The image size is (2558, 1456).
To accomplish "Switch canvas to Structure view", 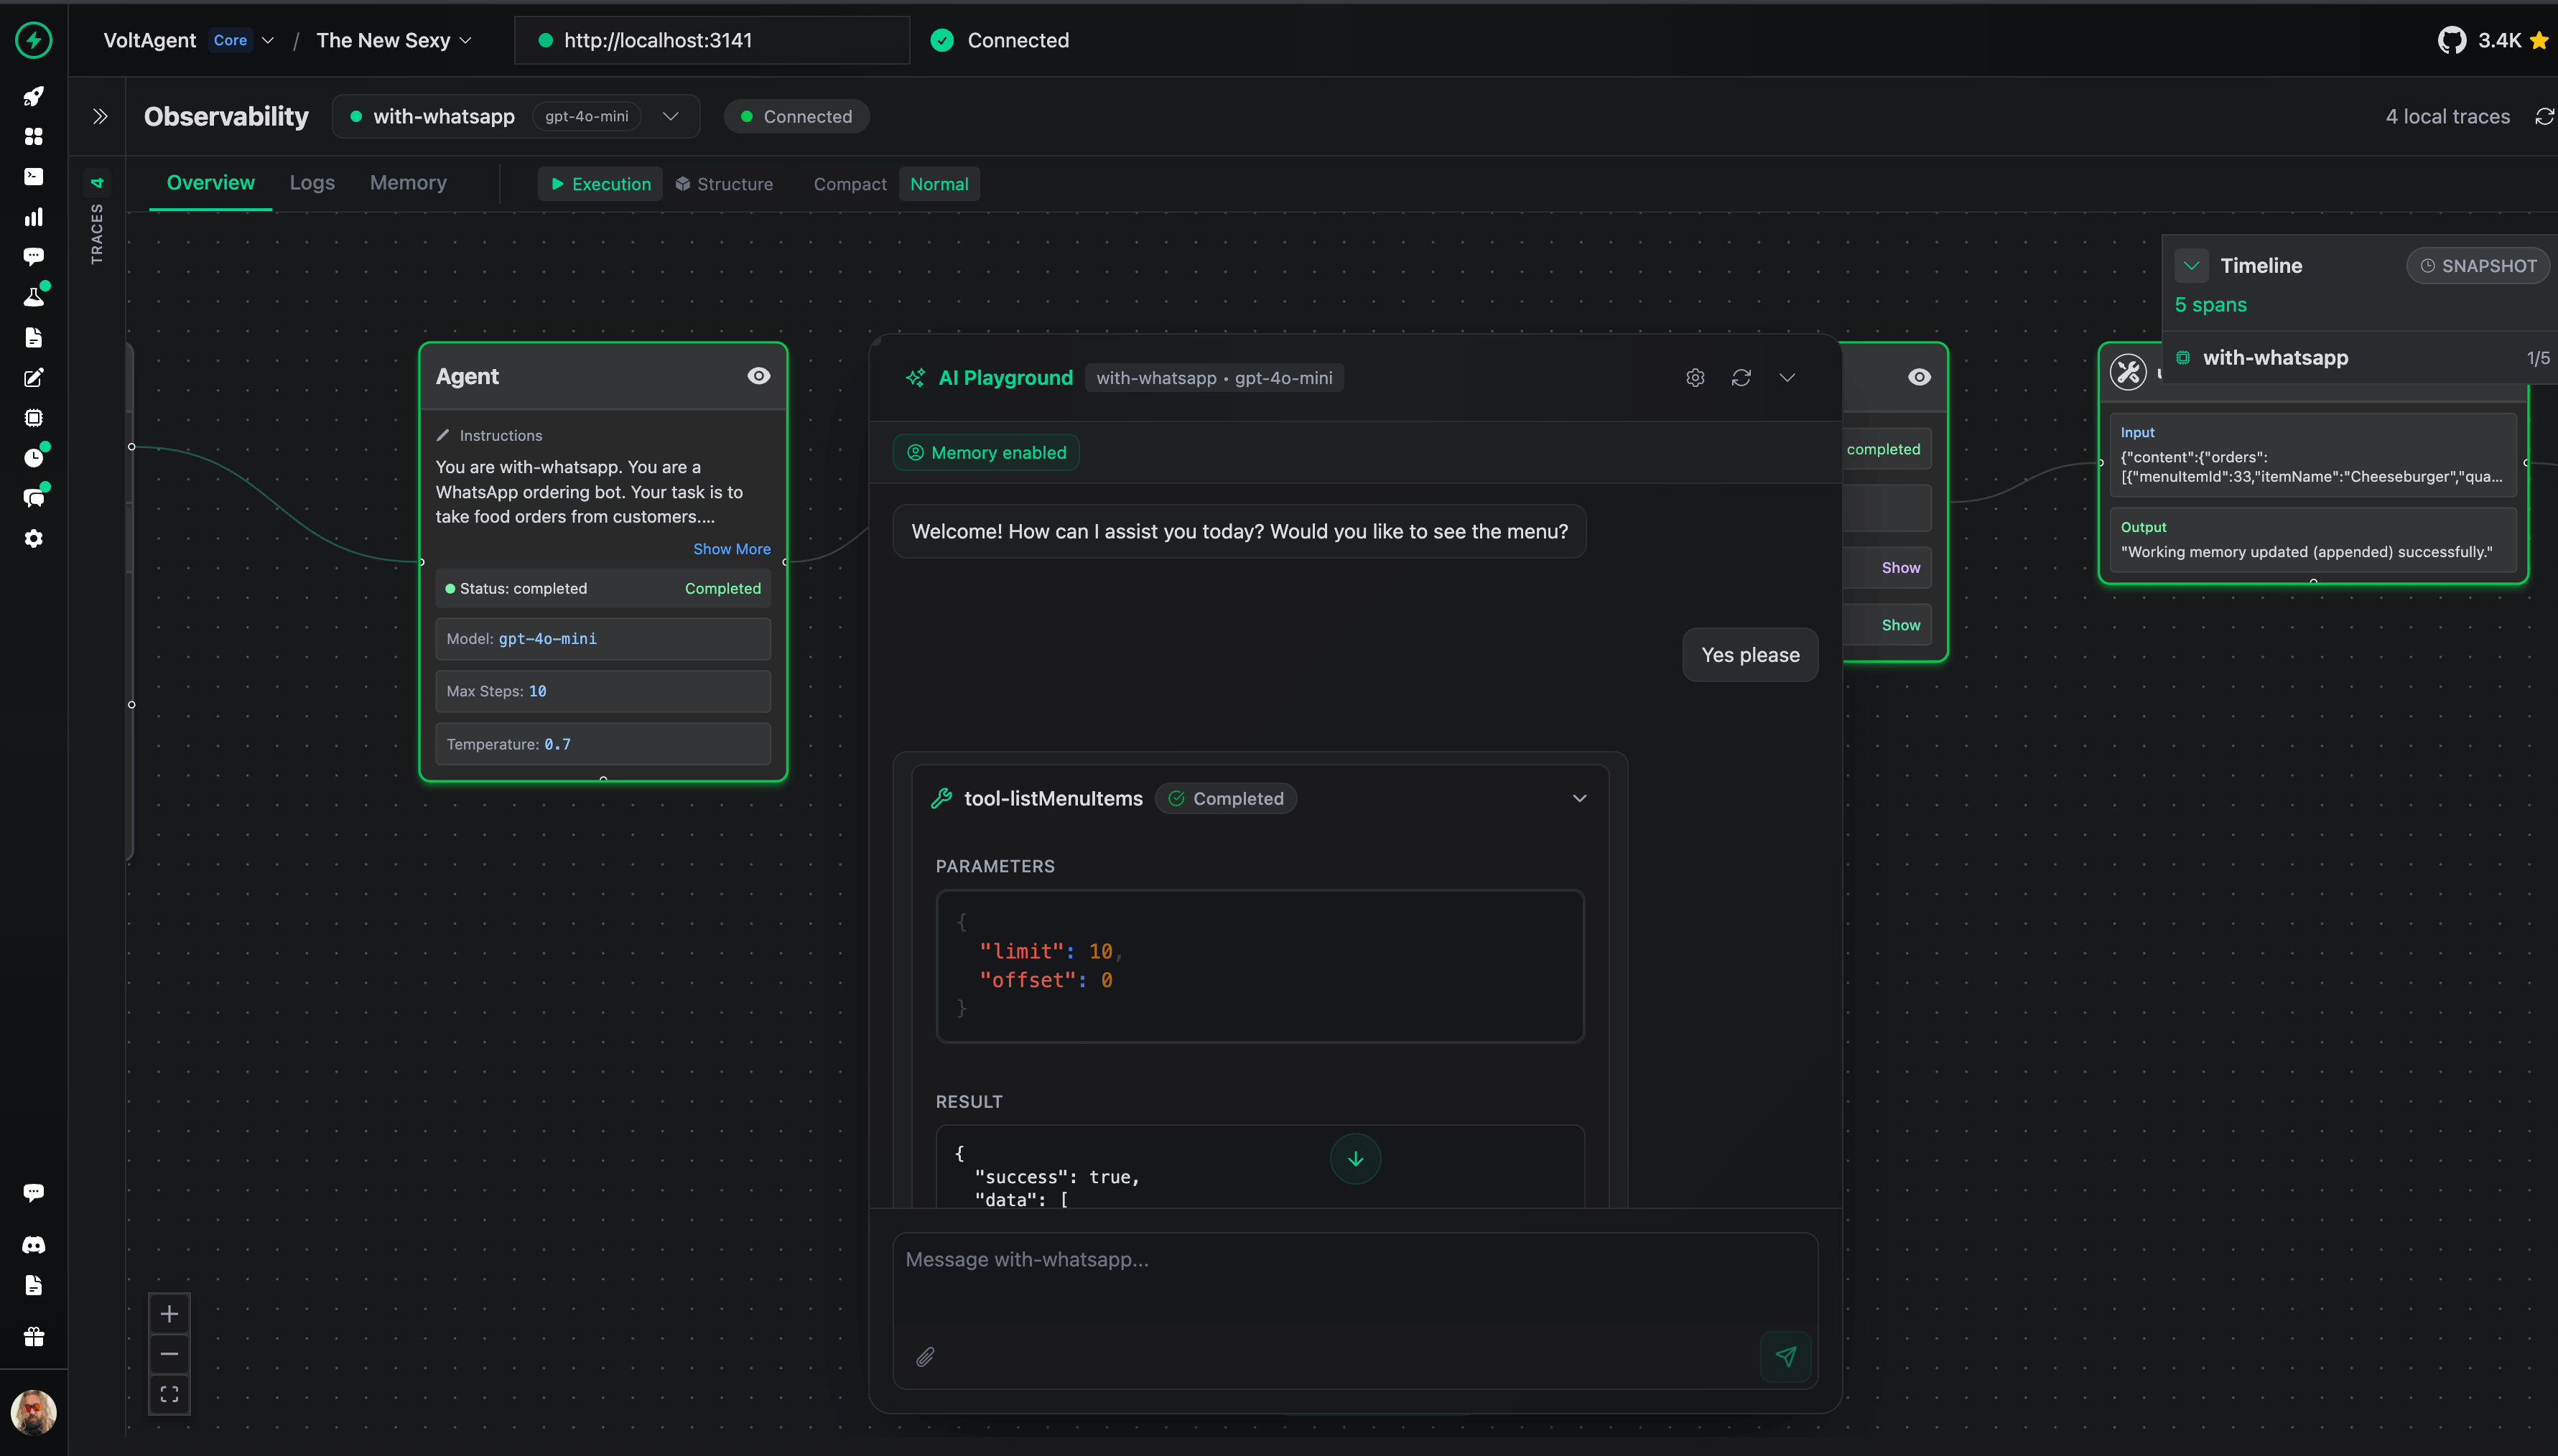I will pos(724,184).
